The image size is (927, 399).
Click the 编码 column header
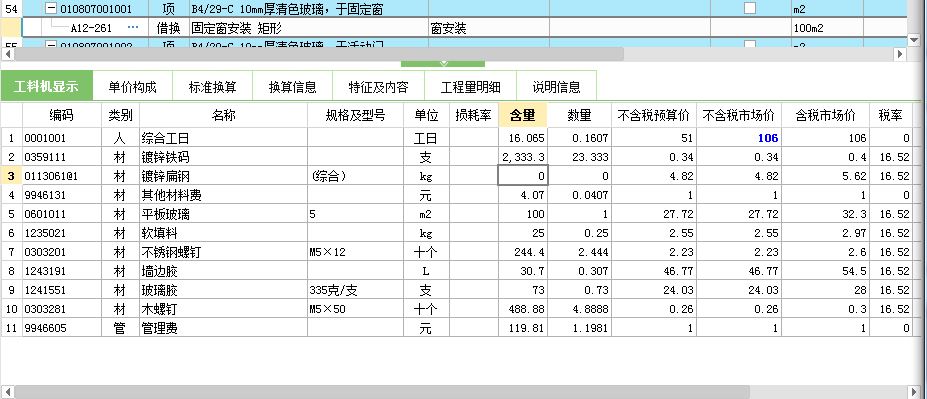pos(61,116)
